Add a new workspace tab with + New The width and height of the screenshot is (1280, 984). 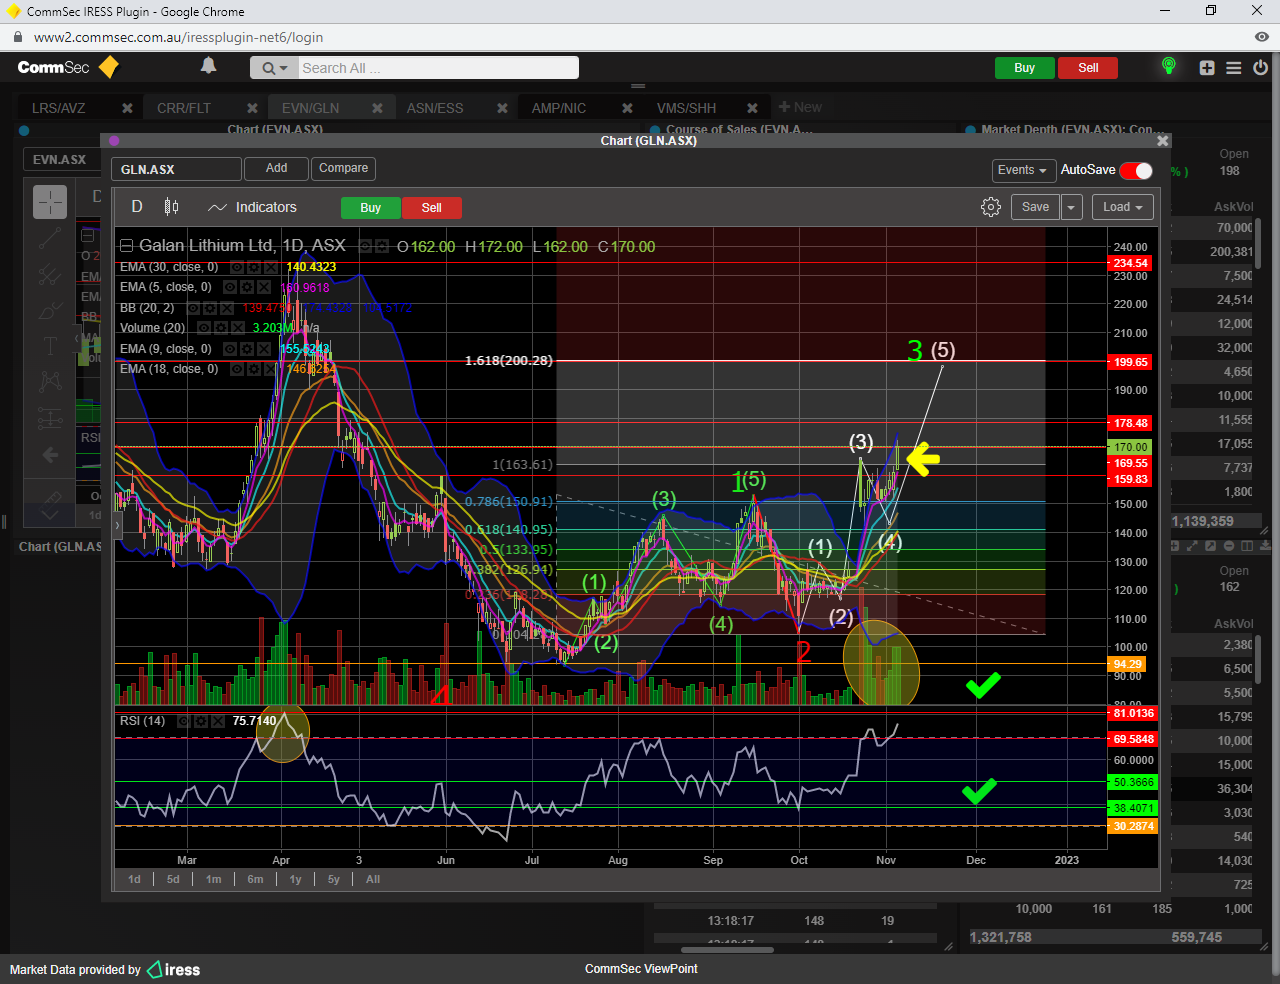tap(800, 107)
